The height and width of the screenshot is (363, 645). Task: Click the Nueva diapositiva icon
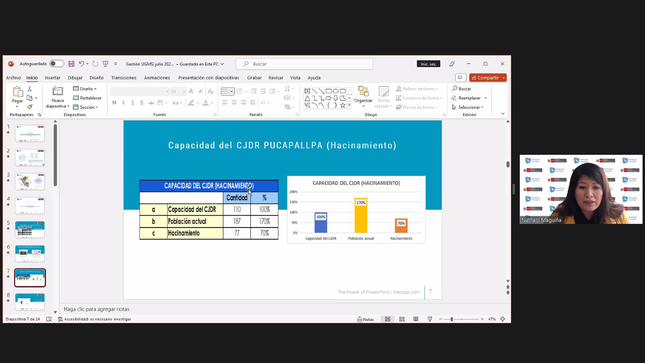tap(58, 91)
